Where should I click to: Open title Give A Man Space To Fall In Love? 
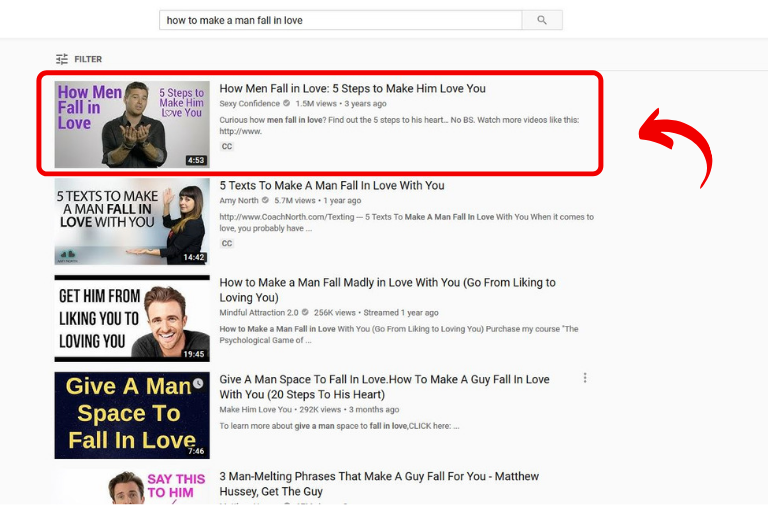pos(384,387)
